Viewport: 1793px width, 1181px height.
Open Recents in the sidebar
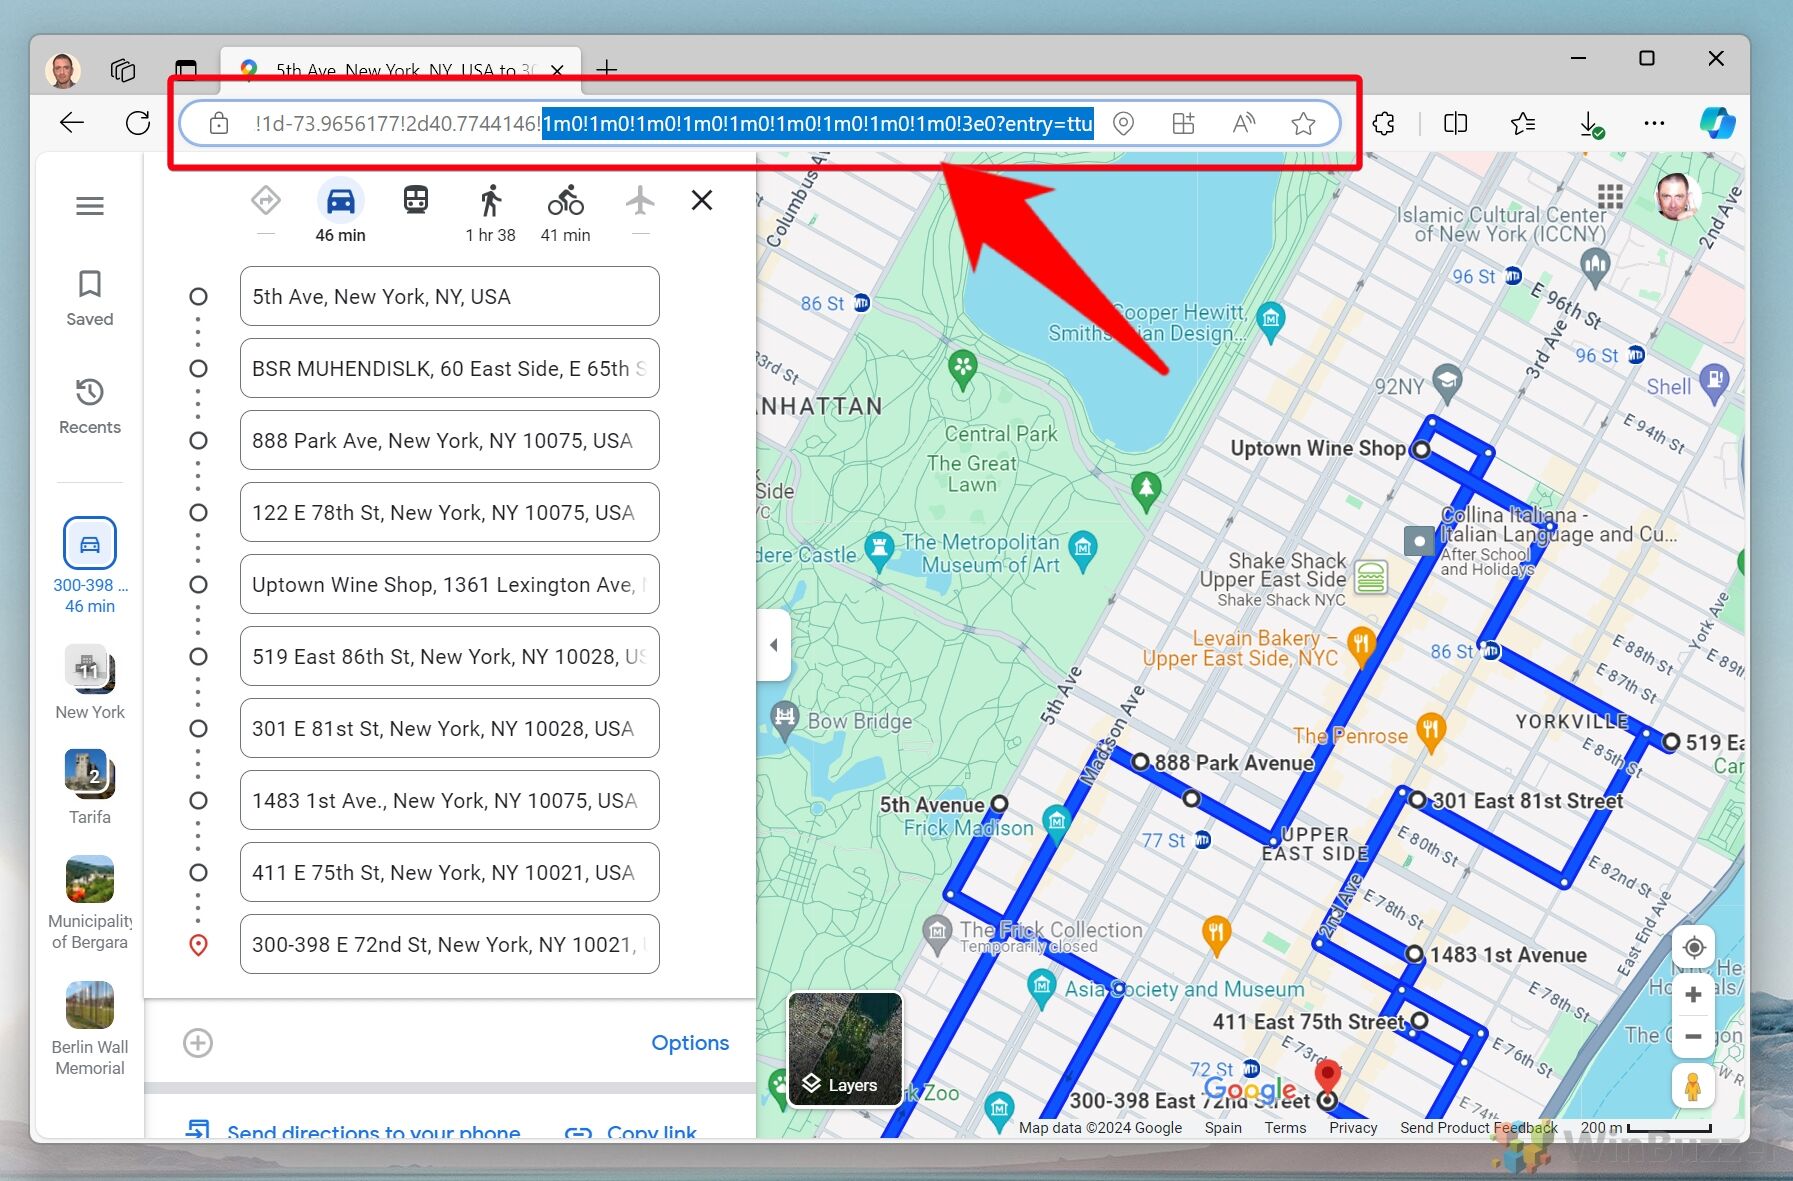tap(90, 405)
